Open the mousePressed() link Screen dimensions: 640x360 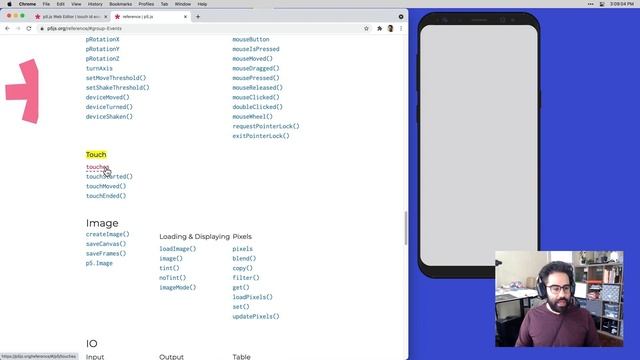coord(256,78)
